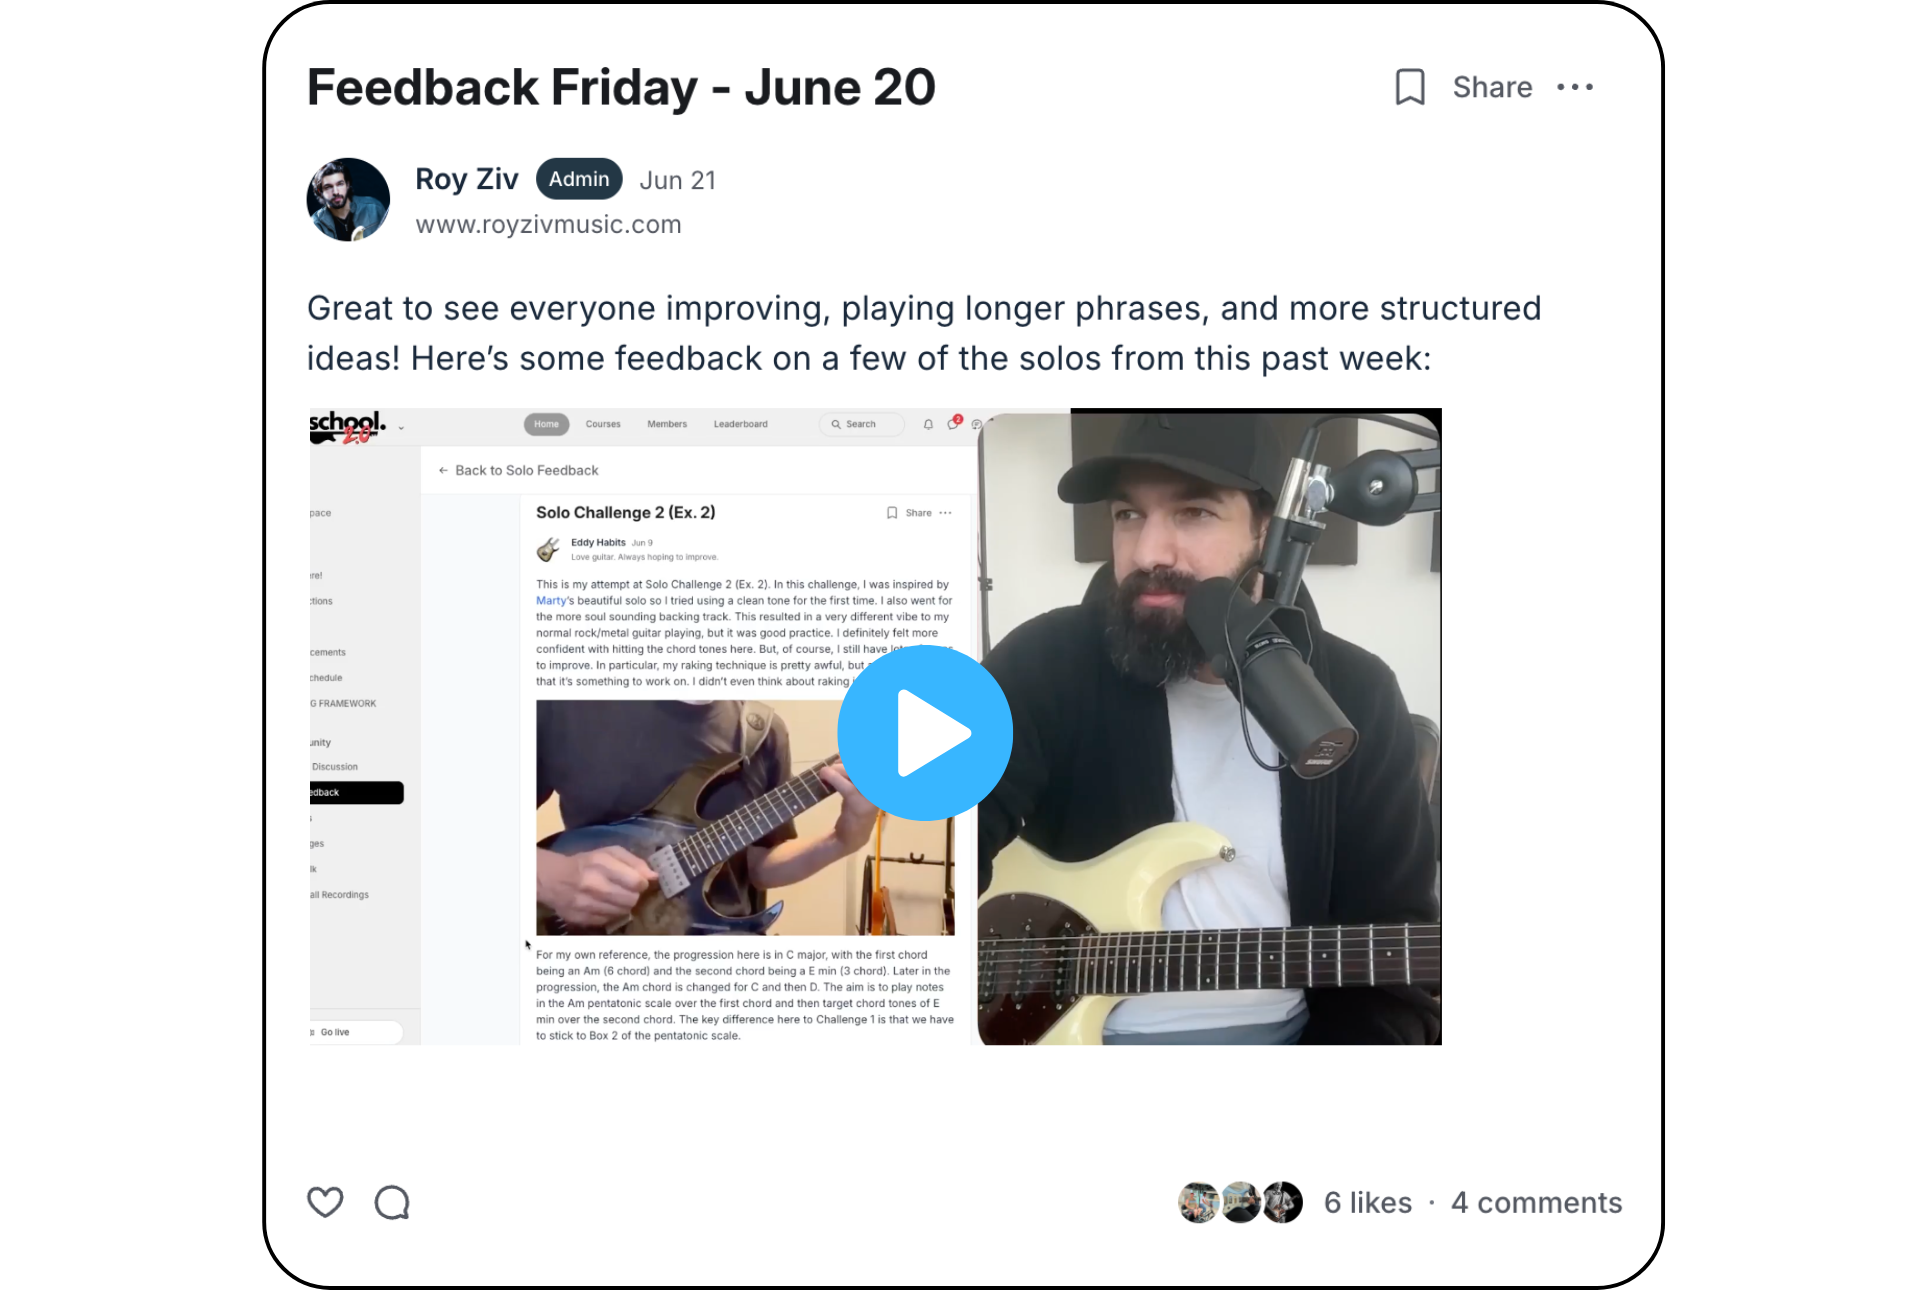Open the three-dot post options menu

click(1575, 87)
